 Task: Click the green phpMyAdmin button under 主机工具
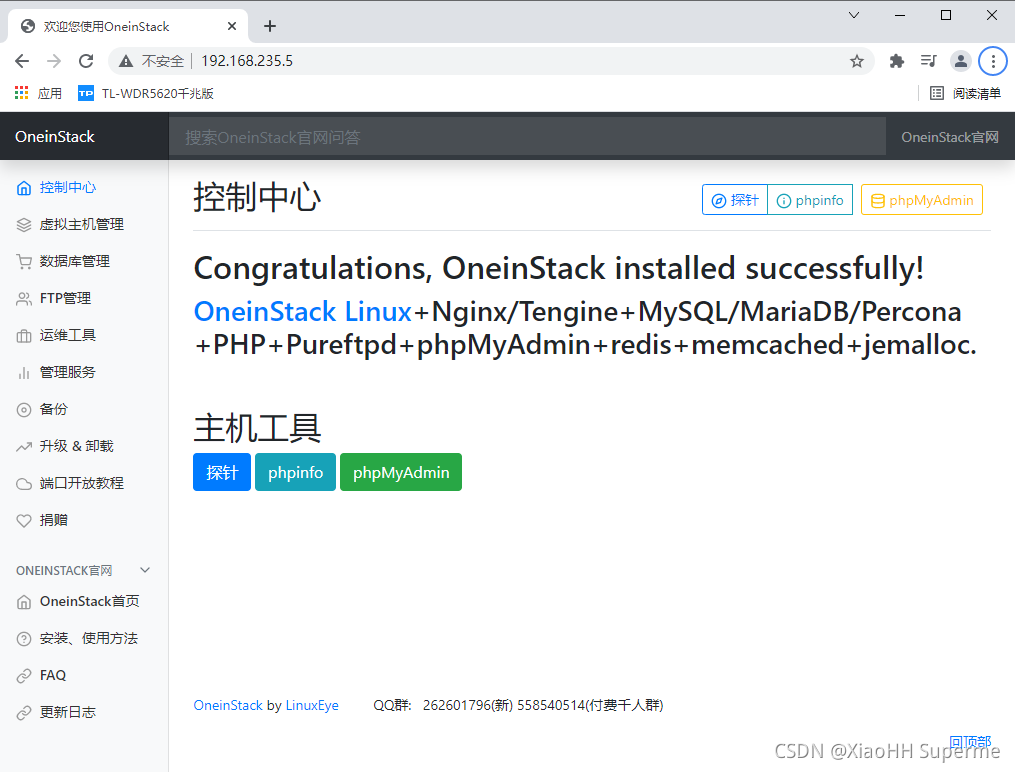click(401, 472)
